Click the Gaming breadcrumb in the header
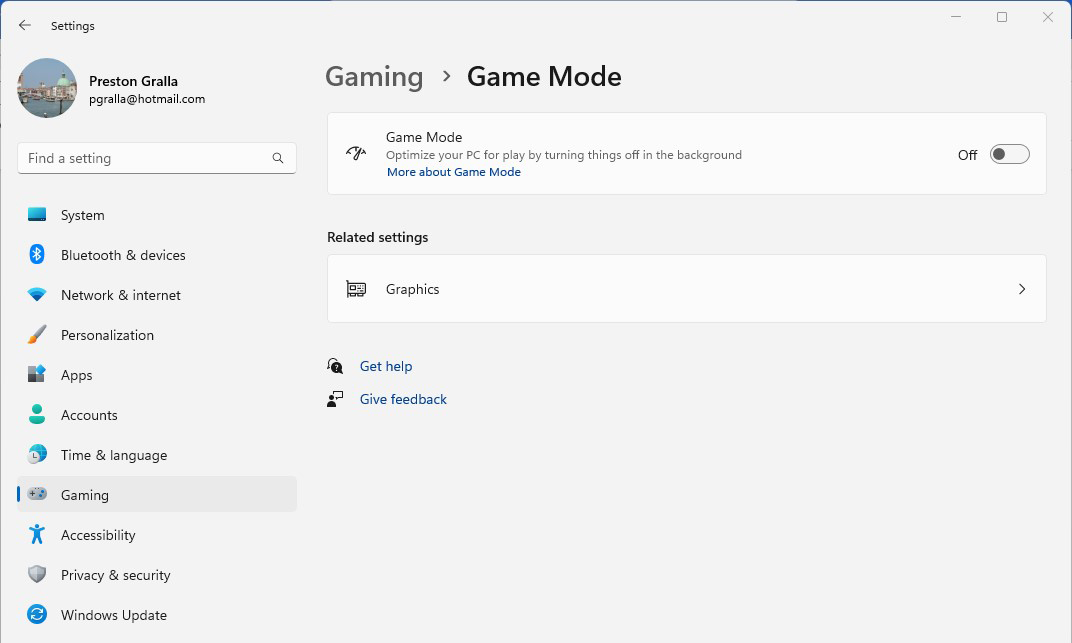 (374, 77)
